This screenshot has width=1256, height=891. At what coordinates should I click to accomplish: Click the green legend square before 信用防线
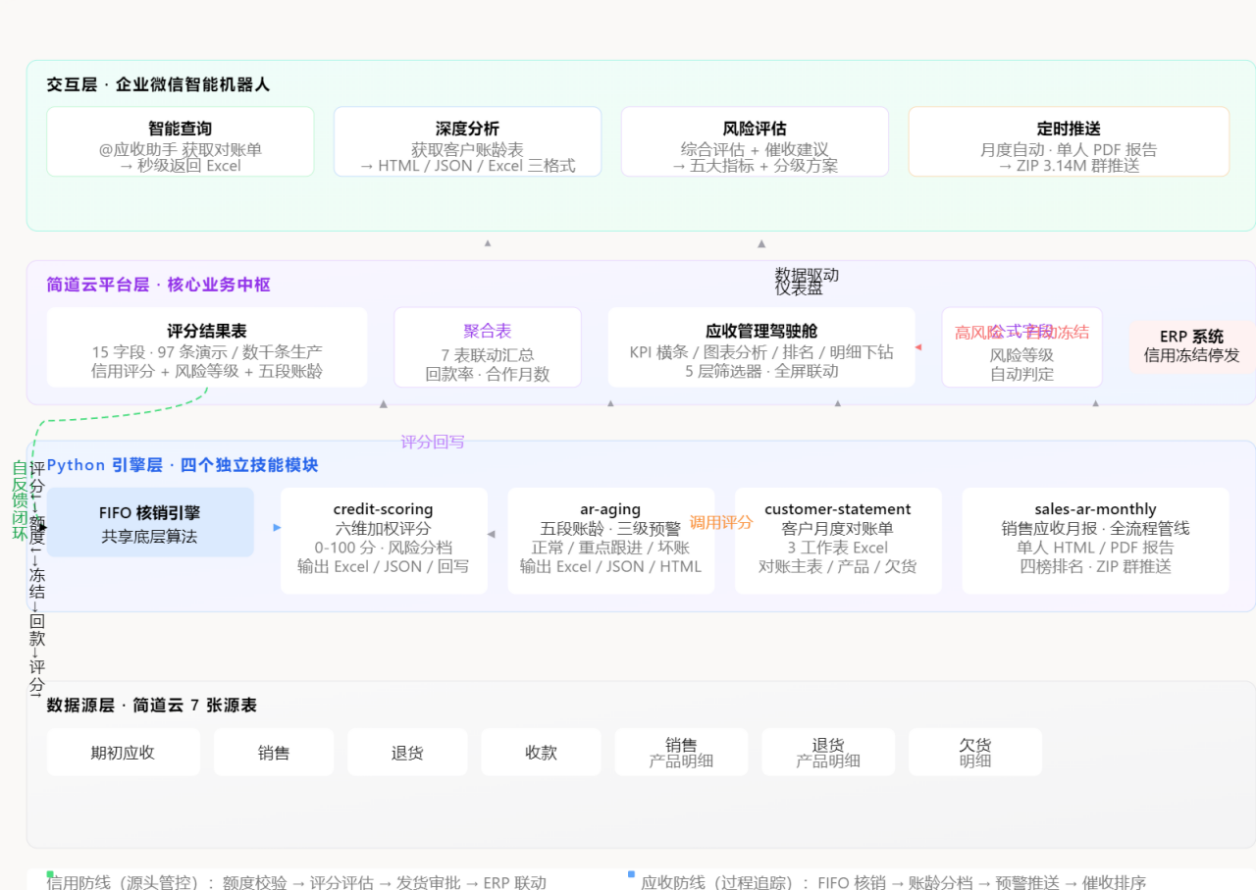pyautogui.click(x=50, y=874)
